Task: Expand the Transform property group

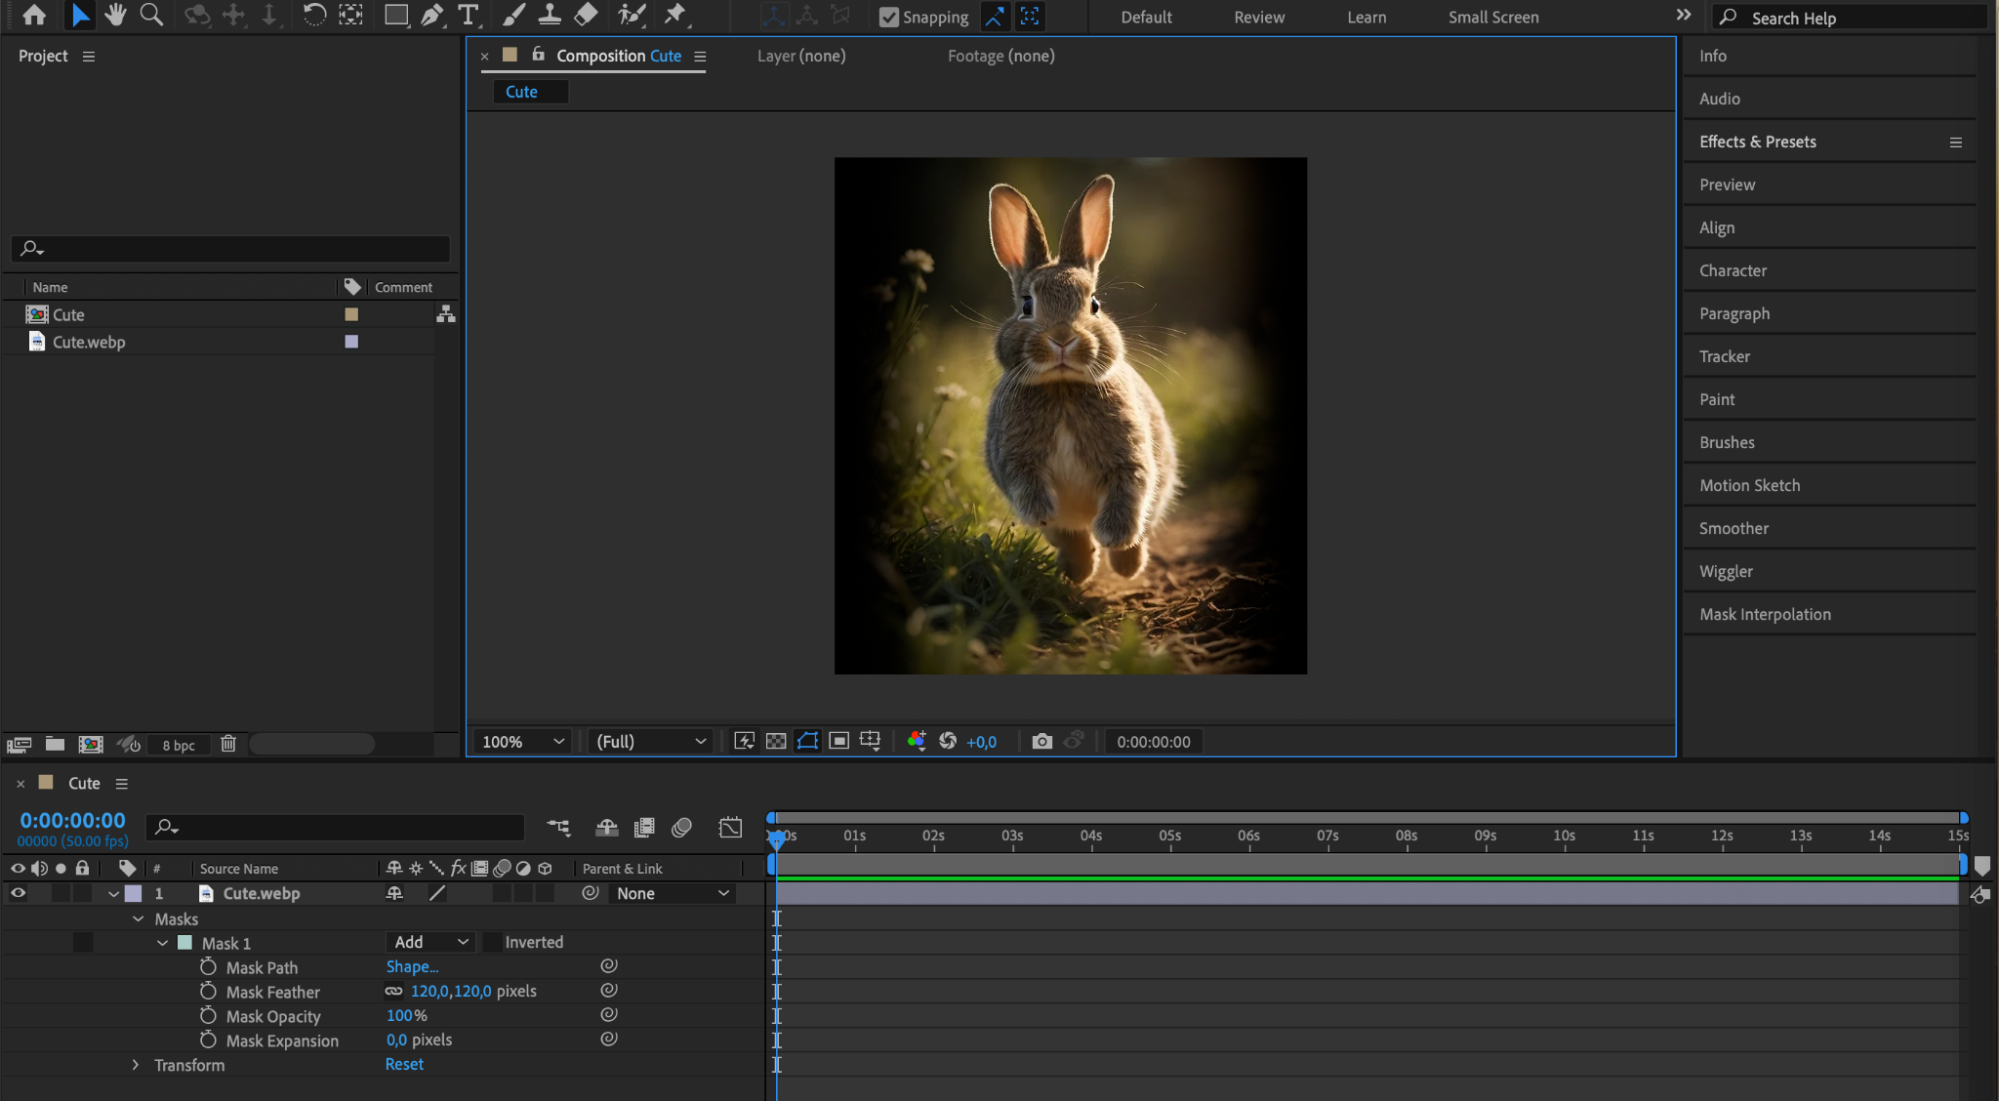Action: tap(136, 1065)
